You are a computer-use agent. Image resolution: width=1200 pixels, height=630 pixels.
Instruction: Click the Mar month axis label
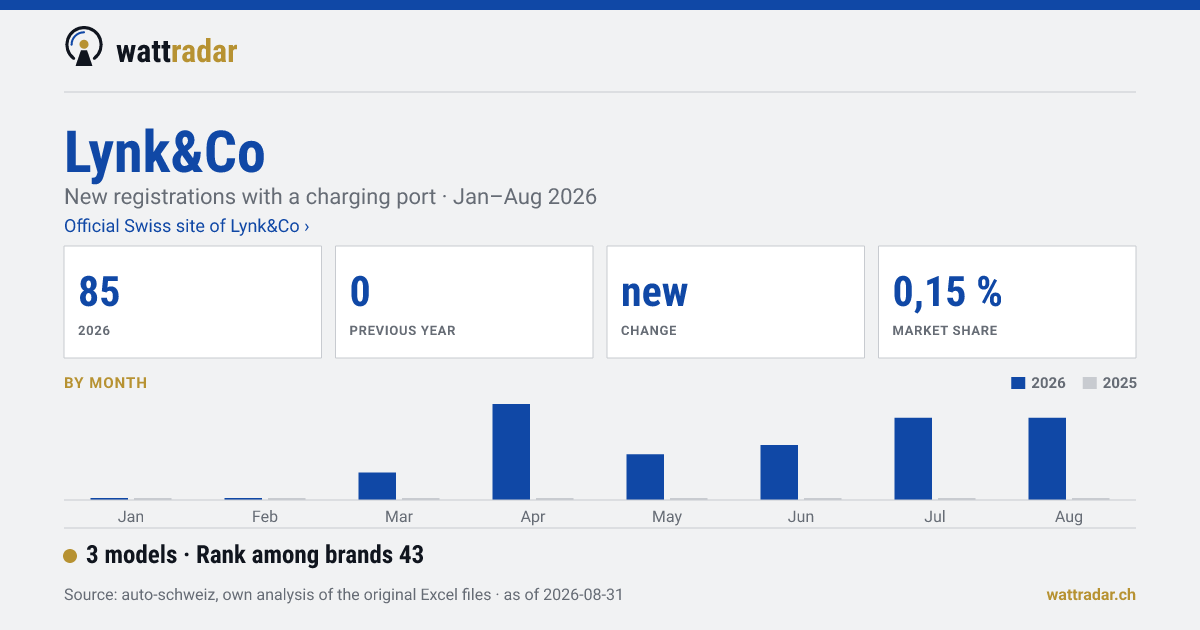point(399,516)
